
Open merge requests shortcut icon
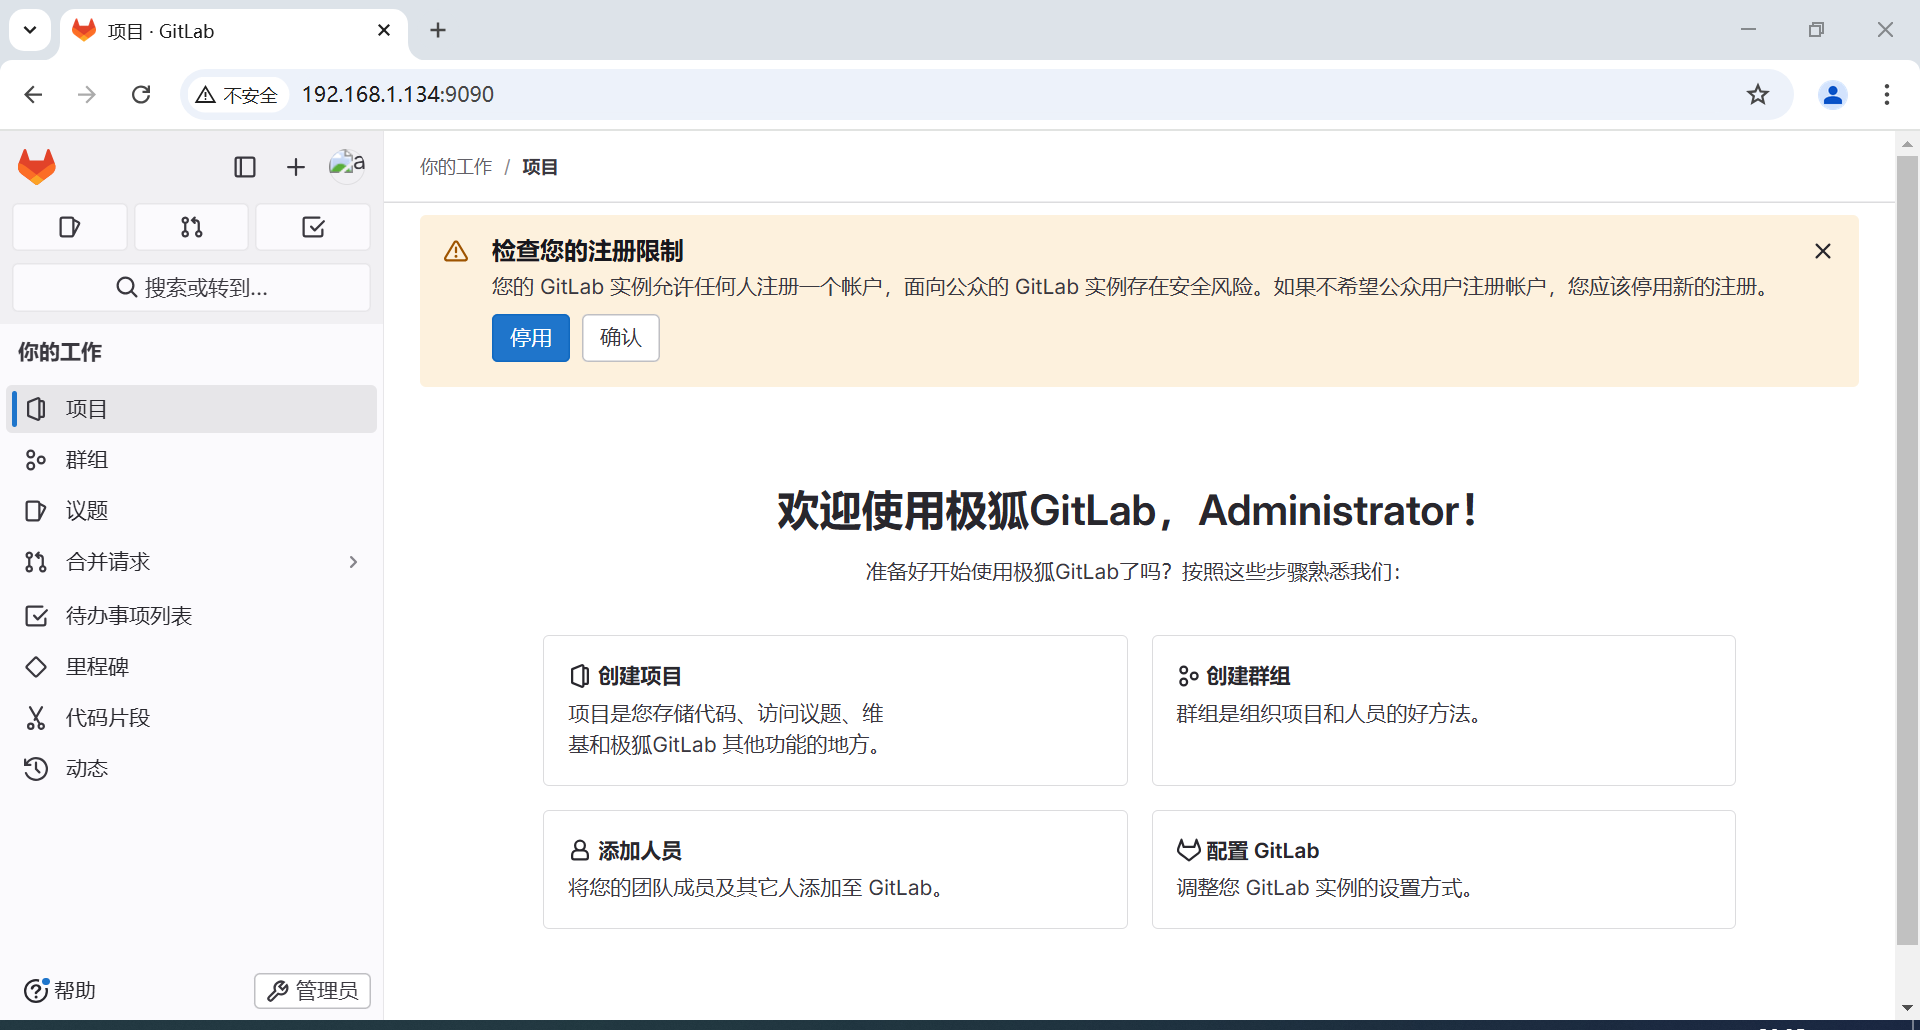(192, 227)
